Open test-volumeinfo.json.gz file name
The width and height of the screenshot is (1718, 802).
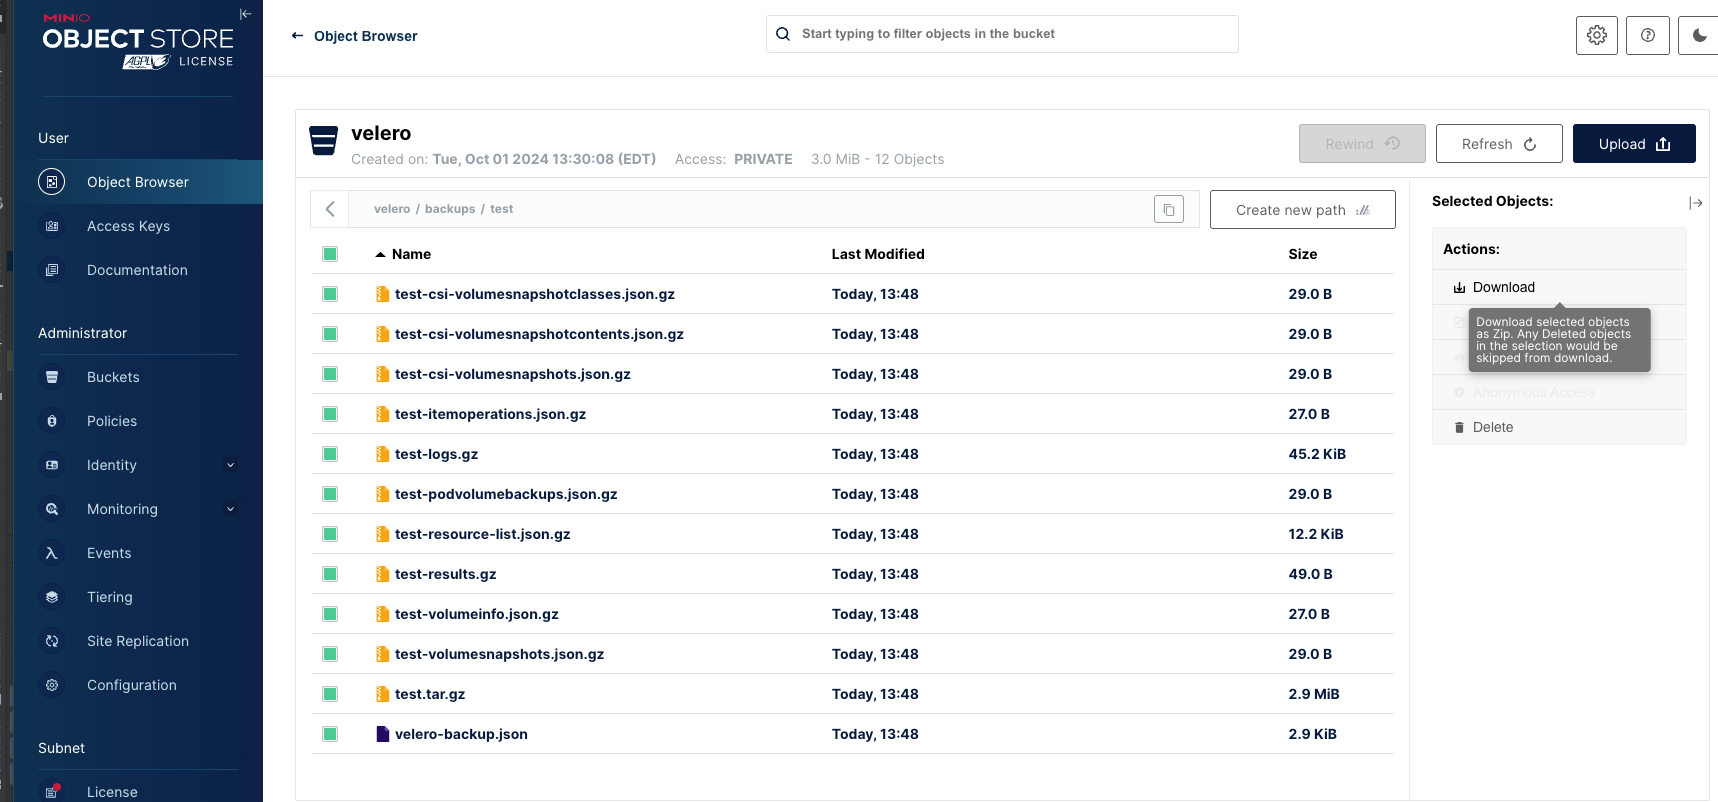476,614
